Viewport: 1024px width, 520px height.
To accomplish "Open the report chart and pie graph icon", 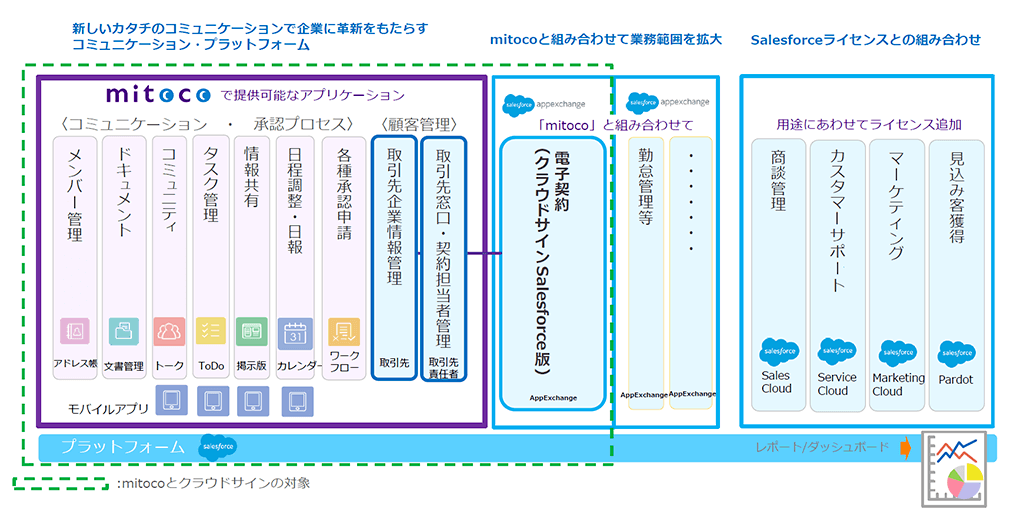I will pyautogui.click(x=956, y=470).
